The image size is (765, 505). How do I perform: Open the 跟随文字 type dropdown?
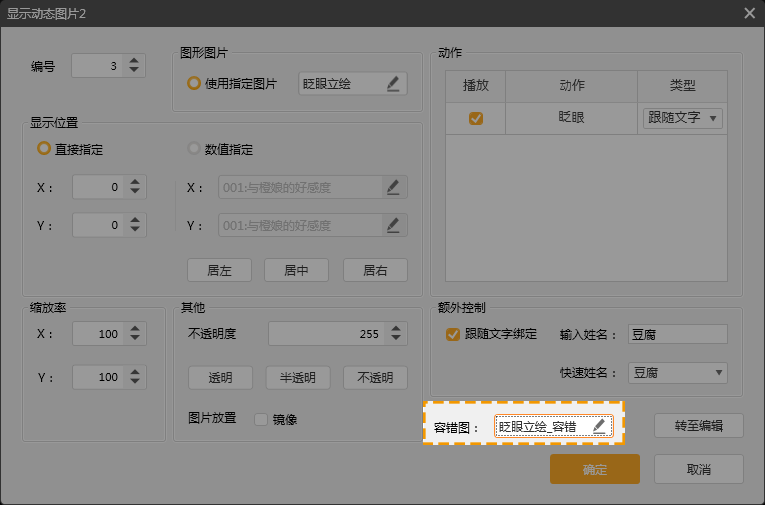point(682,118)
